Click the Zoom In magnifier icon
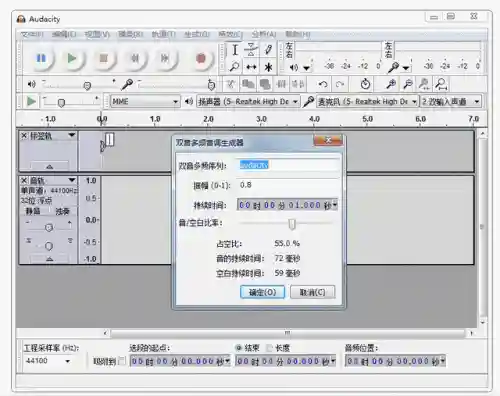This screenshot has height=396, width=500. click(x=391, y=84)
